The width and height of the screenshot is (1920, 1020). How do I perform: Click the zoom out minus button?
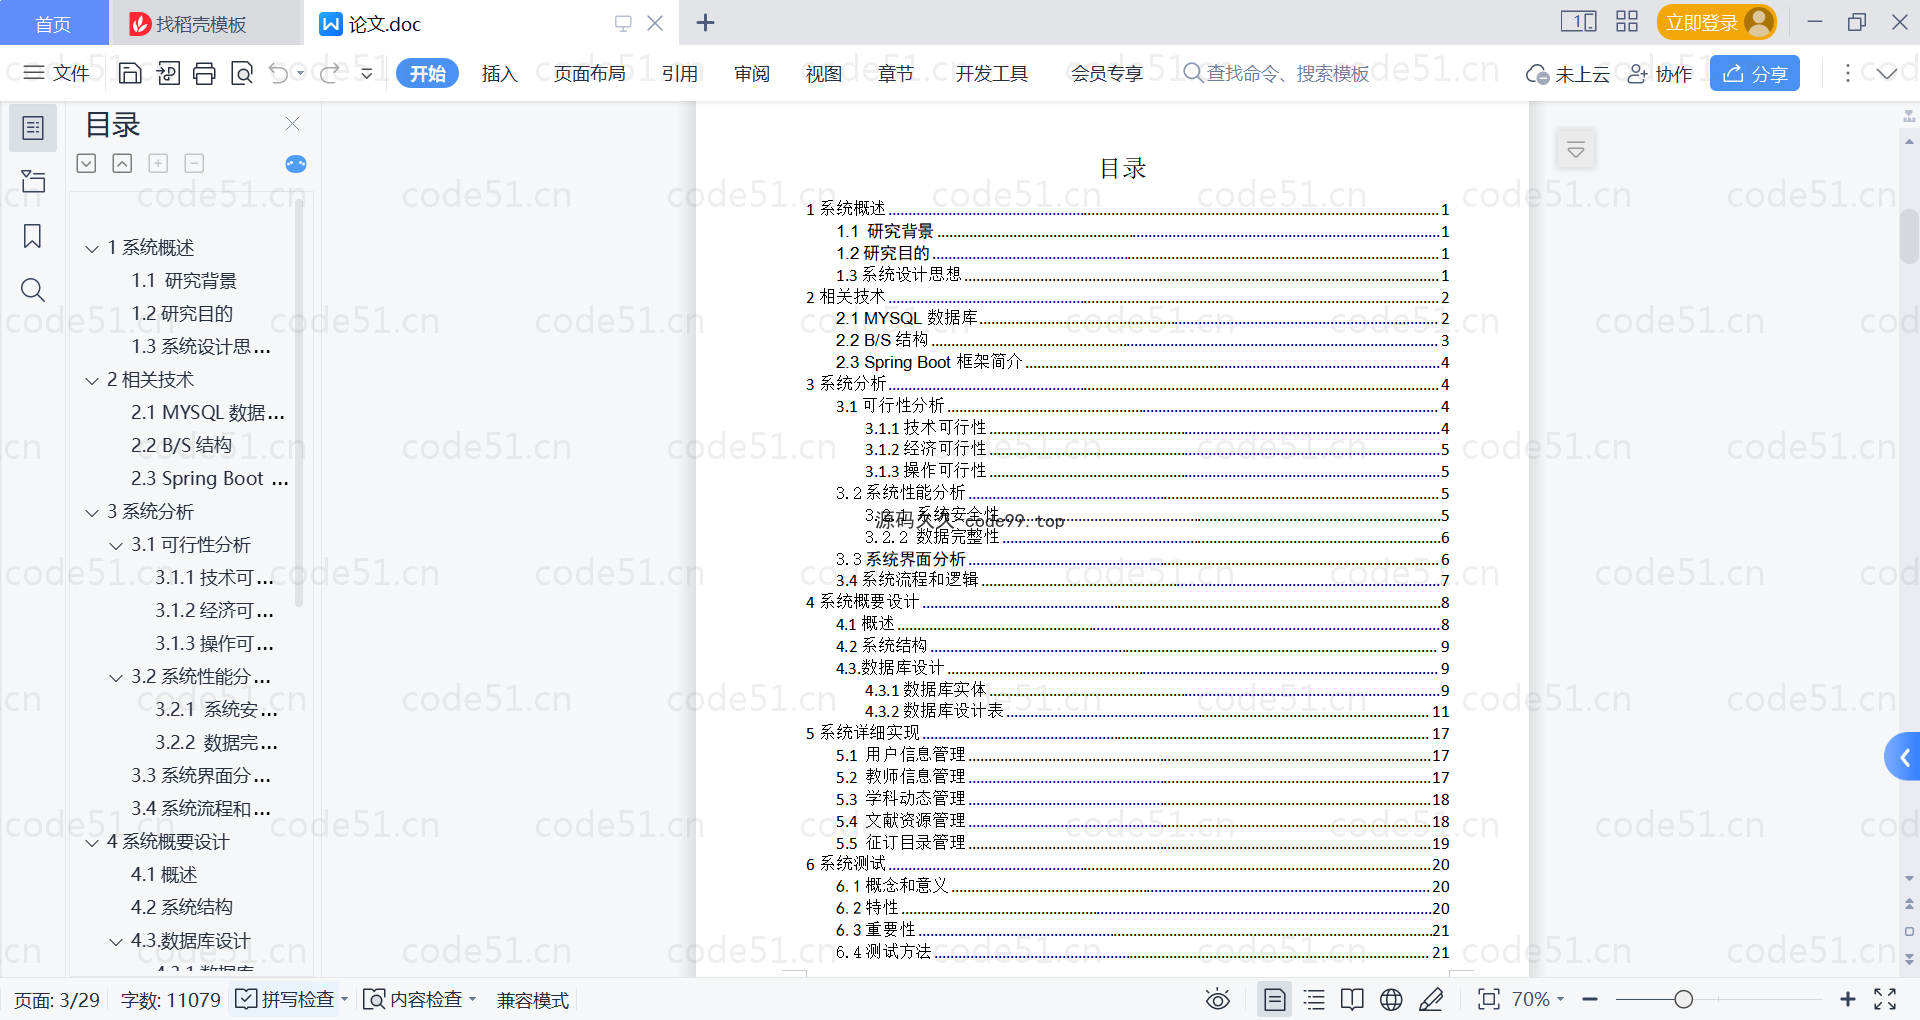click(x=1590, y=999)
